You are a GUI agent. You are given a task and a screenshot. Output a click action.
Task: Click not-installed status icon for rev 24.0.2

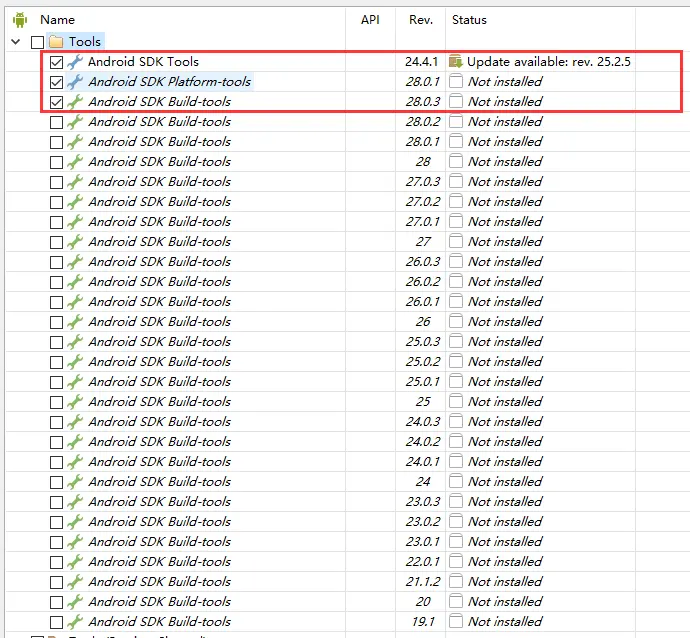(456, 442)
